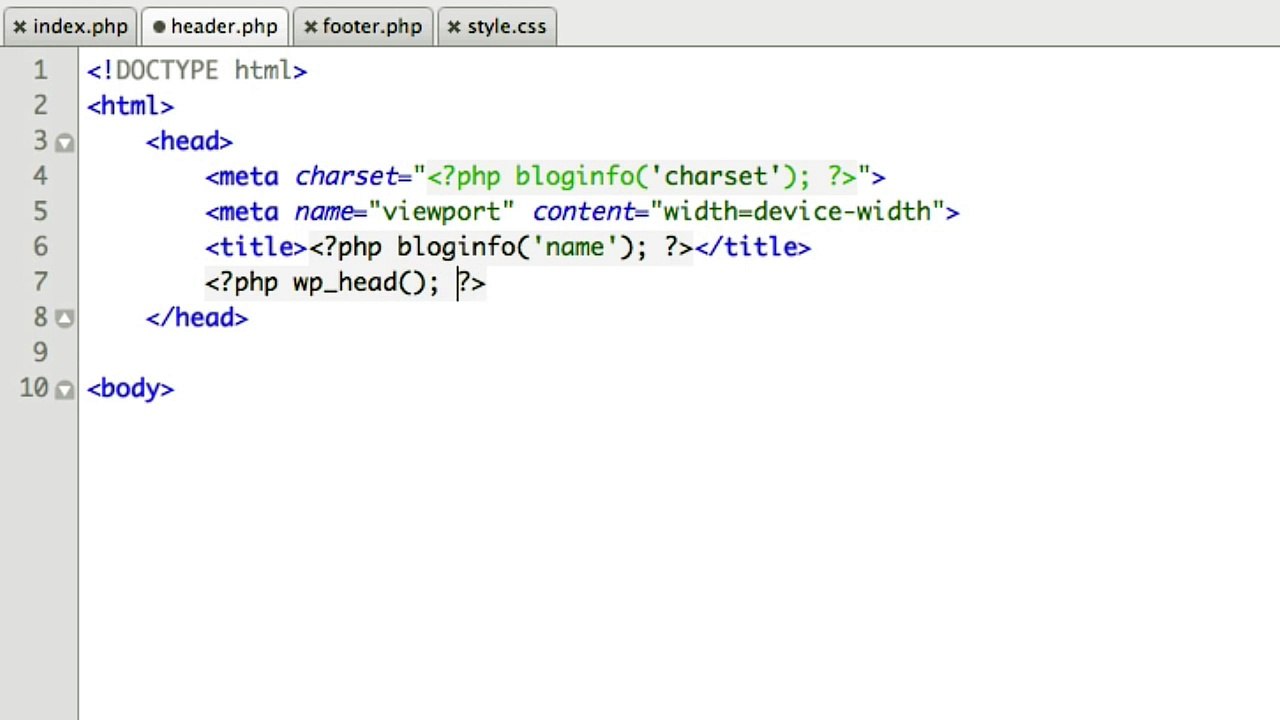Click the closing </title> tag
The image size is (1280, 720).
tap(752, 247)
